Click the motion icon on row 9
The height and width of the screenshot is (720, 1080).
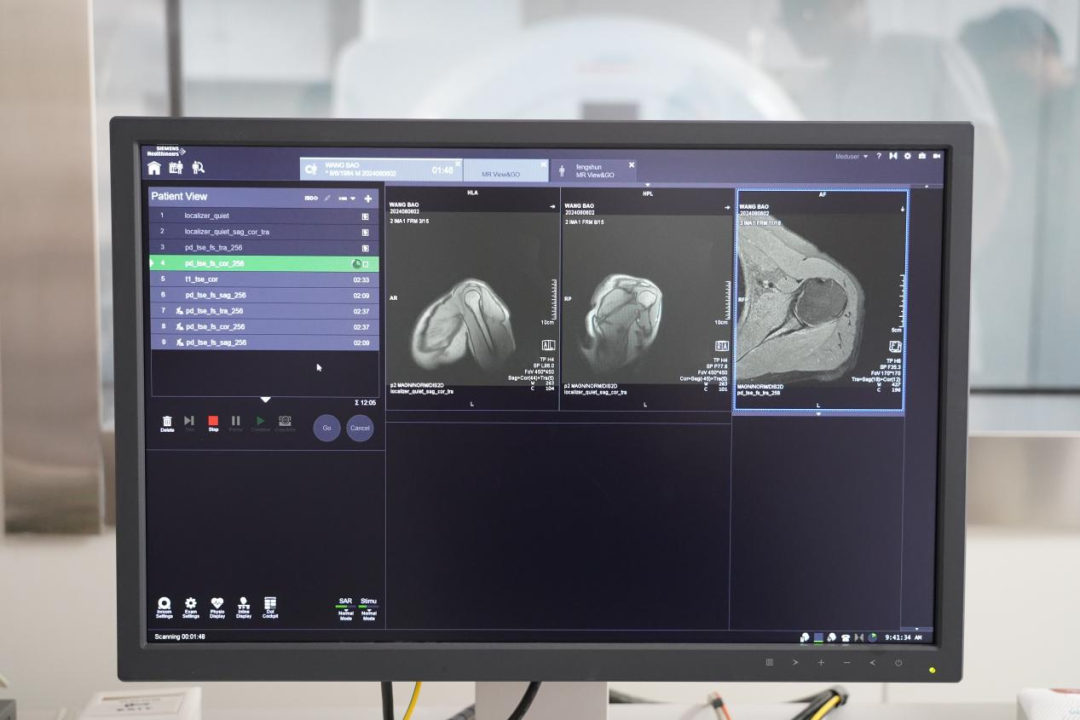click(179, 342)
